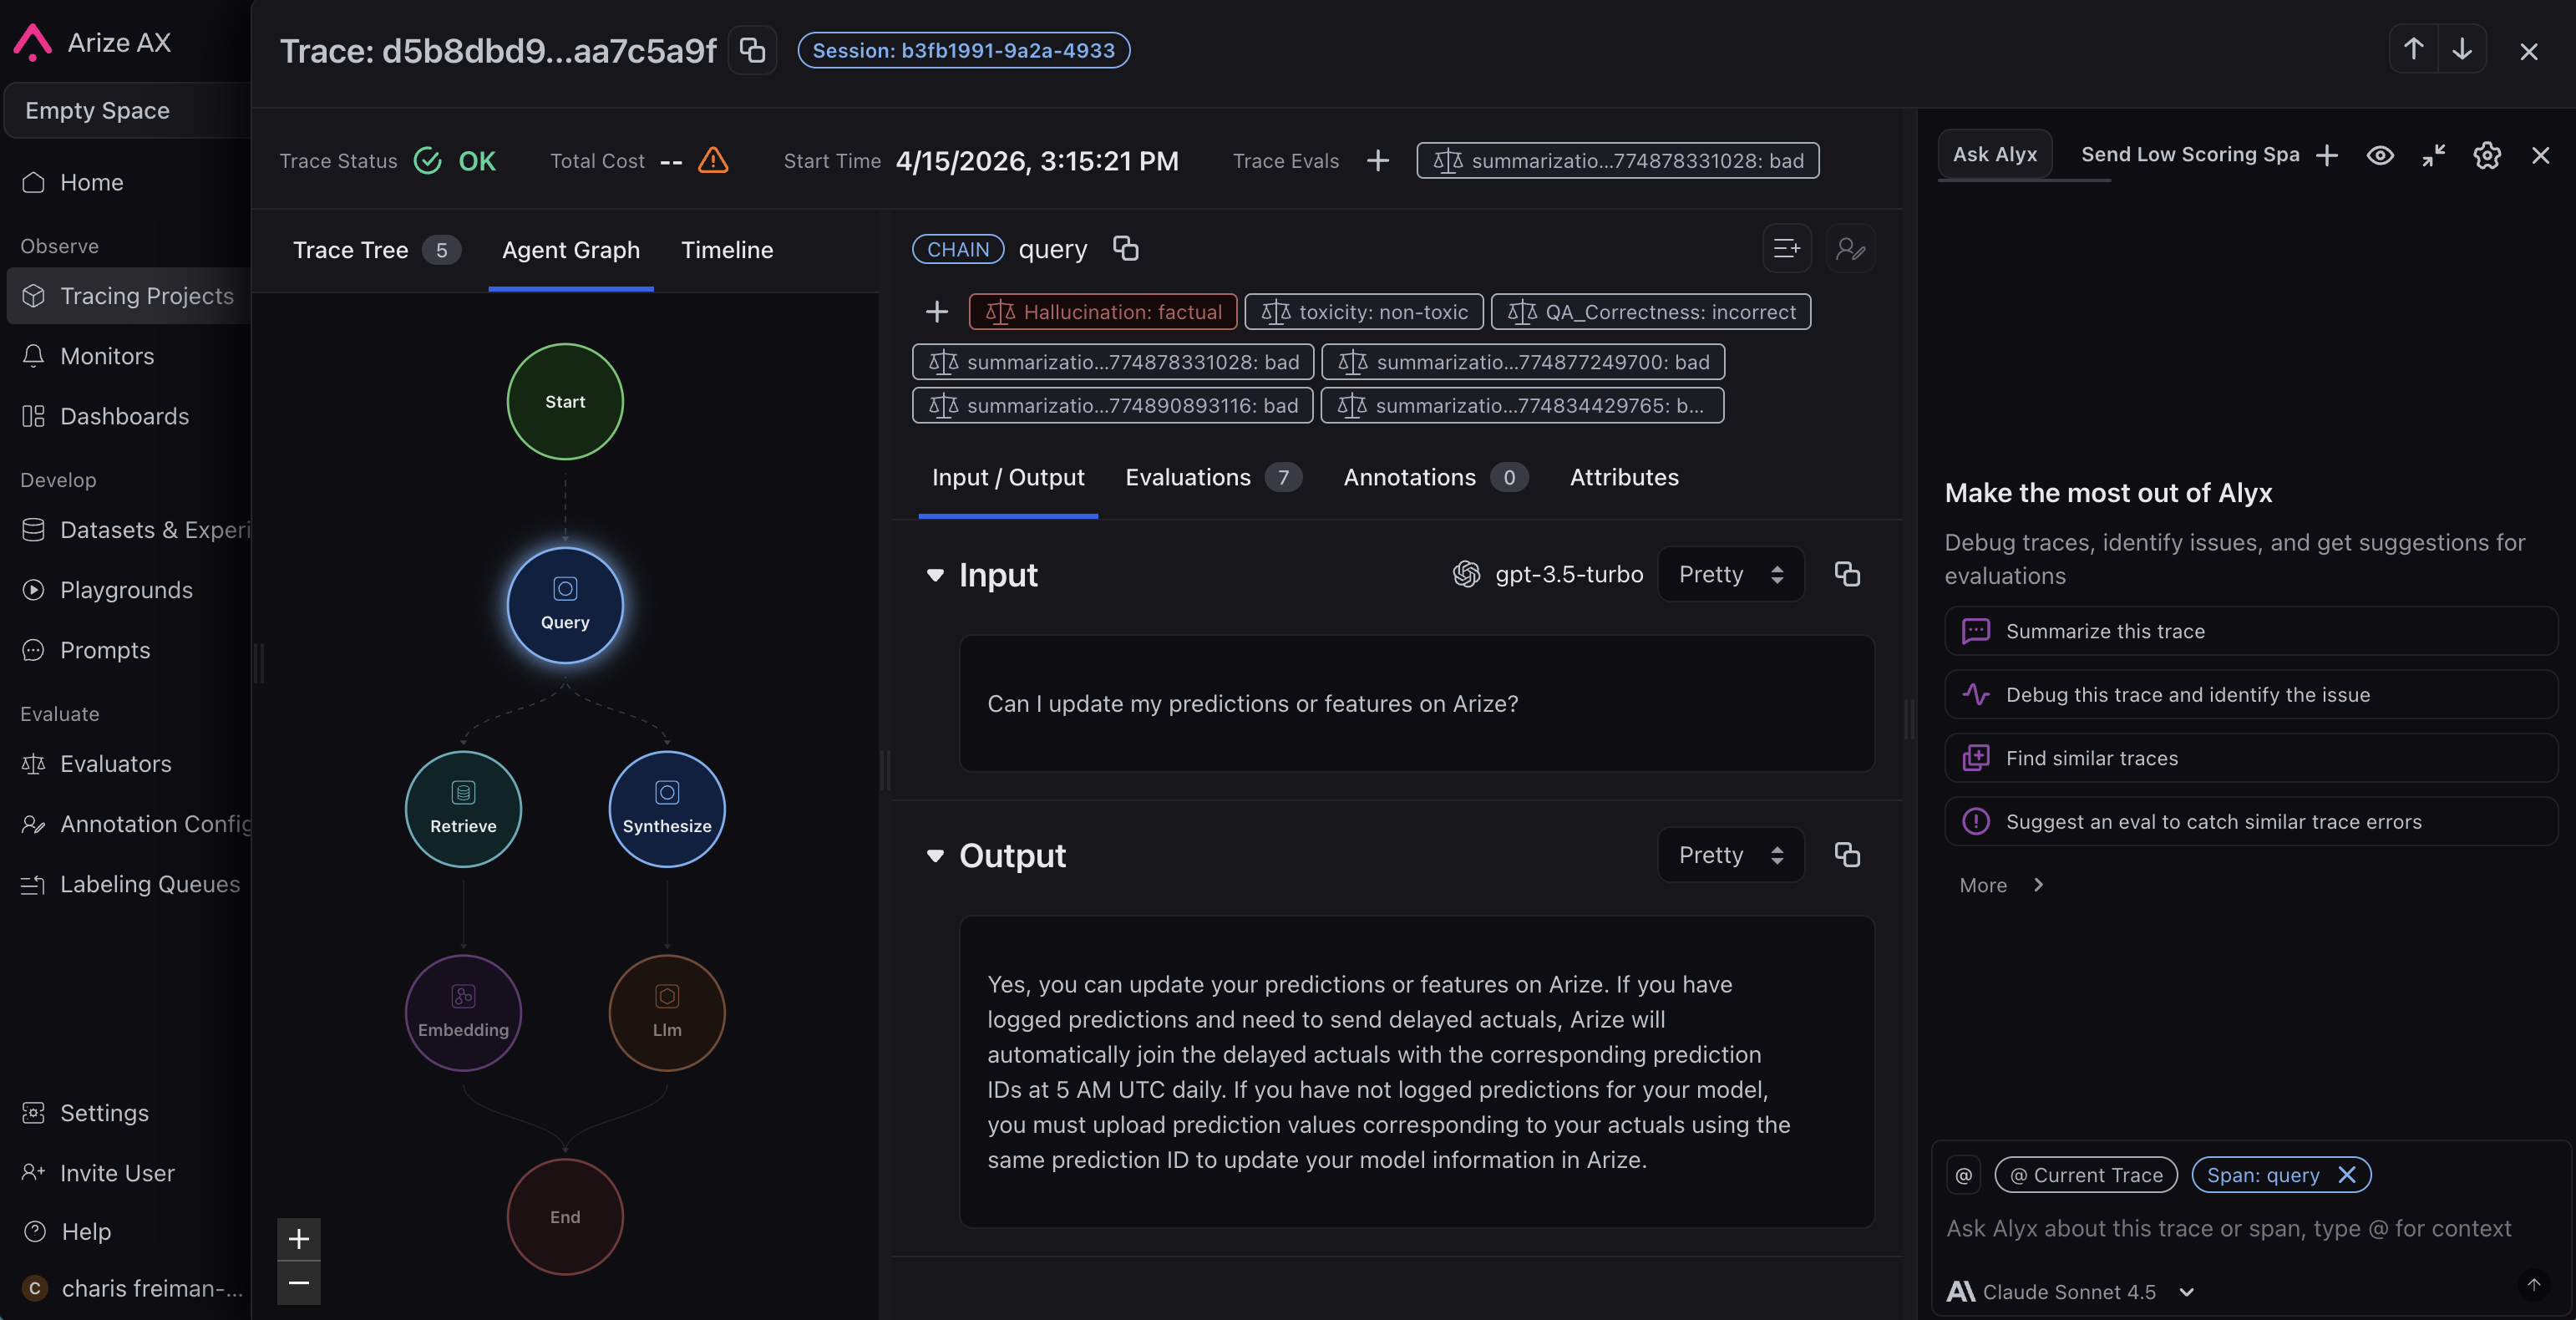Image resolution: width=2576 pixels, height=1320 pixels.
Task: Collapse the Input section
Action: point(935,575)
